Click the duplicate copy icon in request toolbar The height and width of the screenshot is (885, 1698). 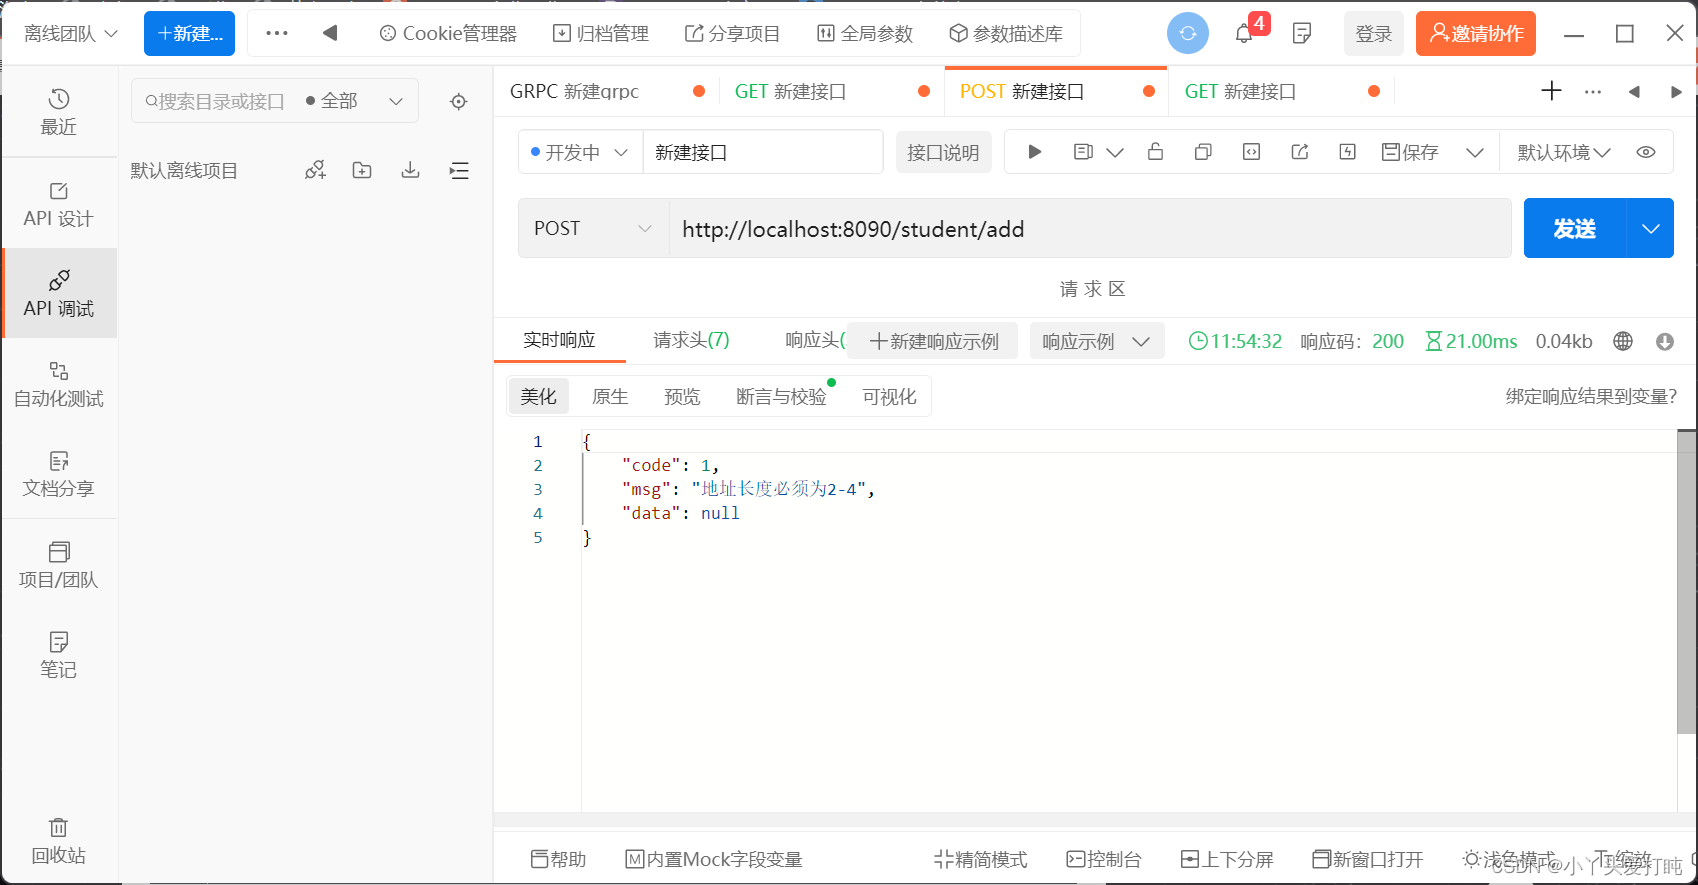[x=1203, y=152]
